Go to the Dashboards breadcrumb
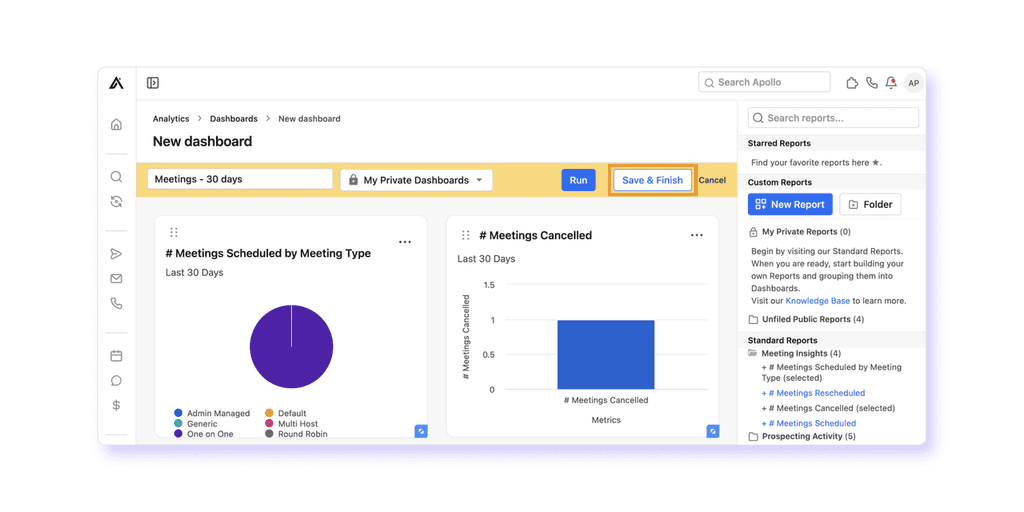Screen dimensions: 1024x512 pos(234,119)
